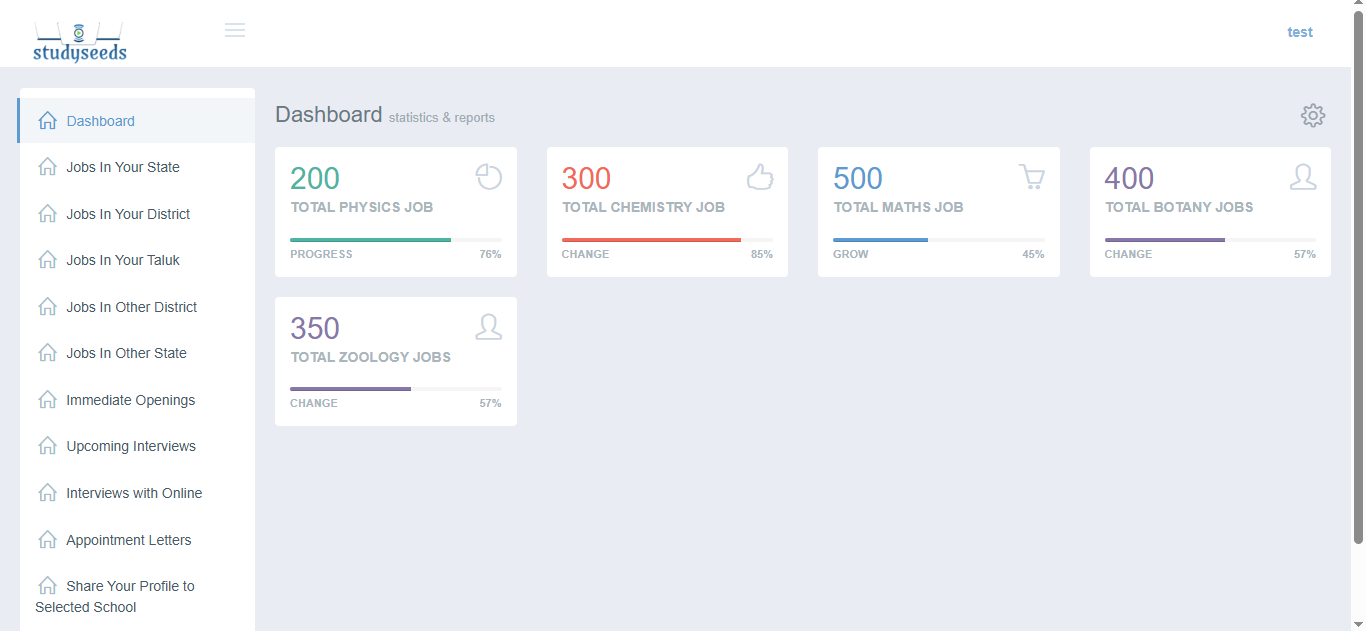The height and width of the screenshot is (631, 1366).
Task: Click the user icon on Zoology card
Action: (488, 327)
